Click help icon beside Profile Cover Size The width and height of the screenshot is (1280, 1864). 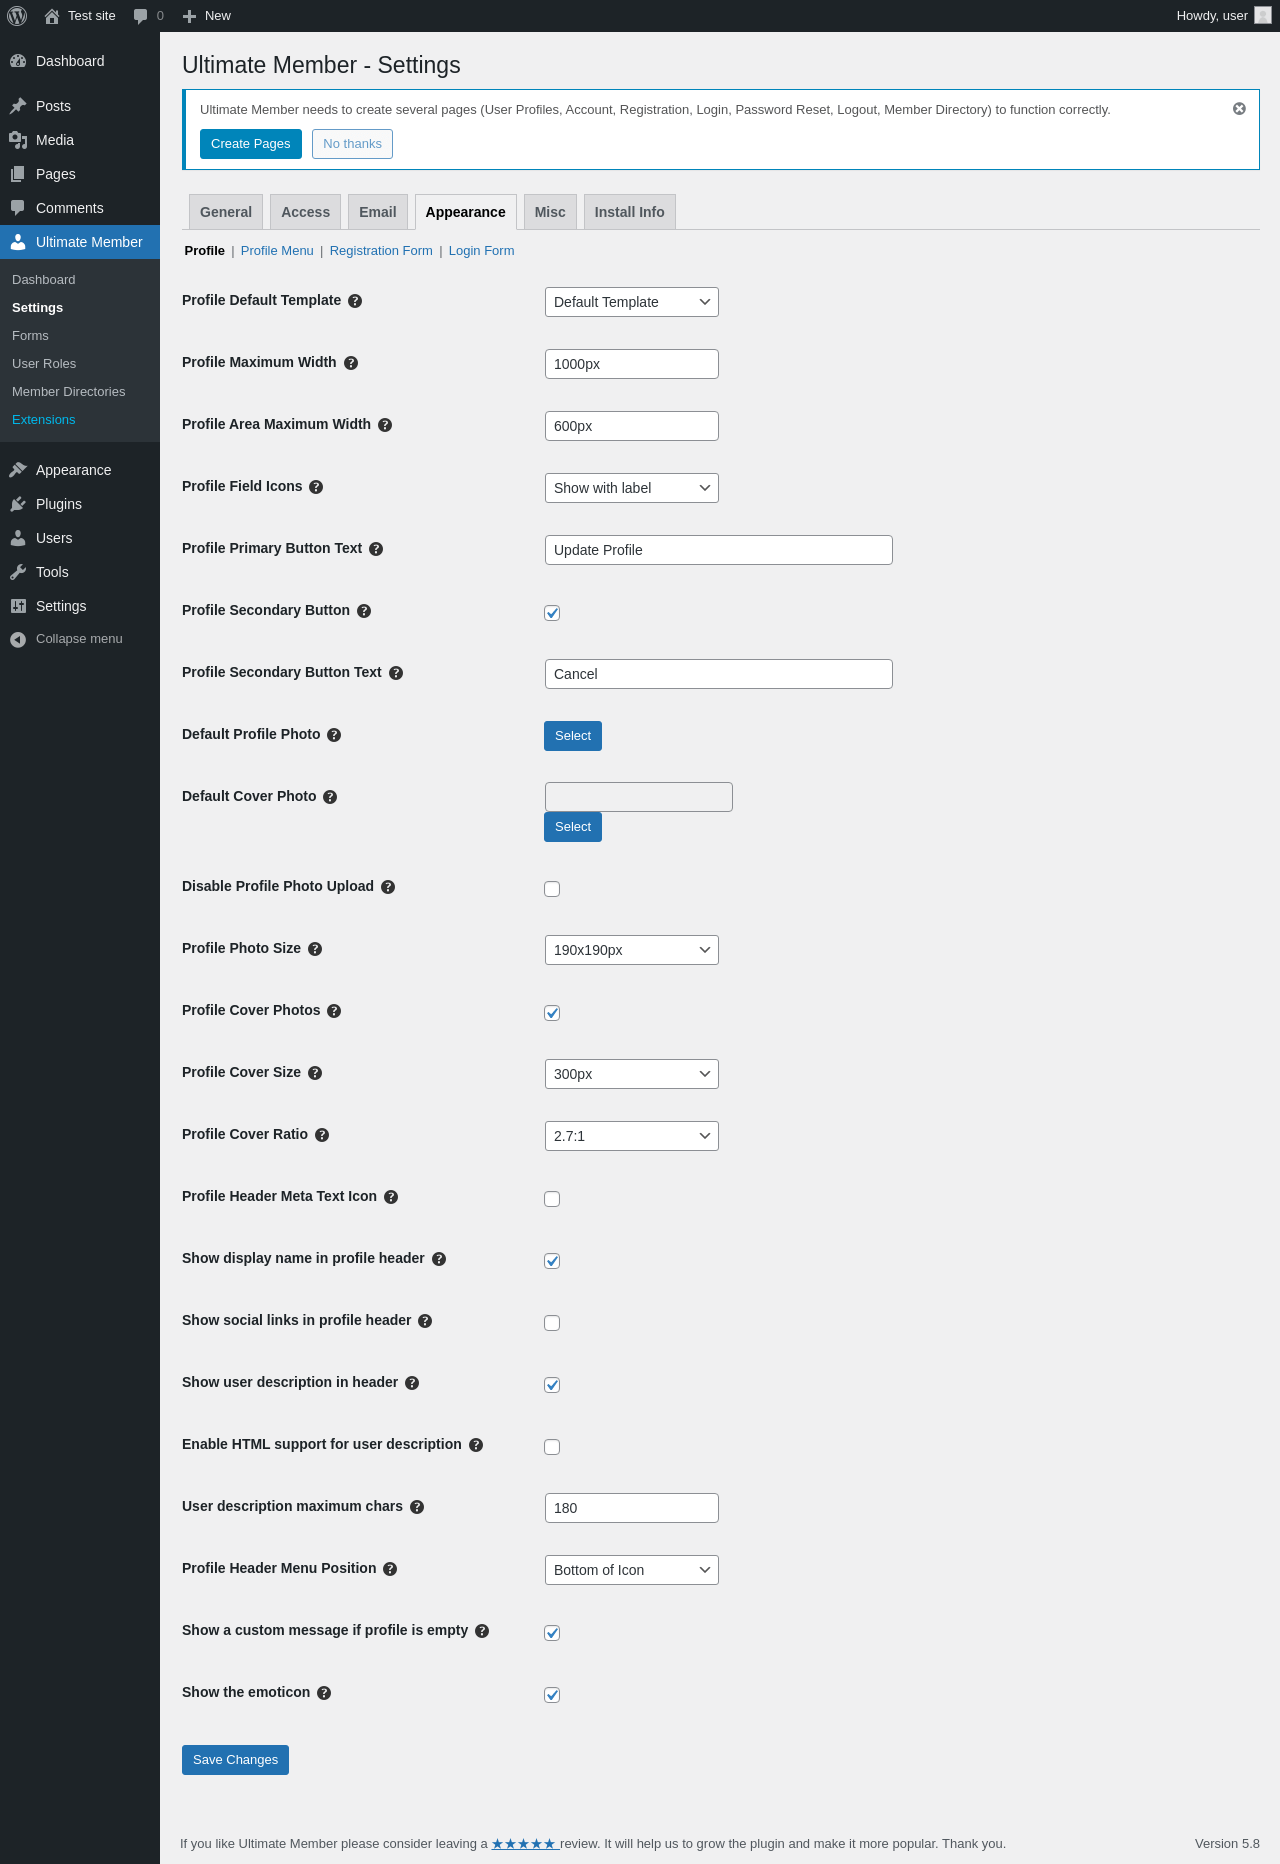315,1073
